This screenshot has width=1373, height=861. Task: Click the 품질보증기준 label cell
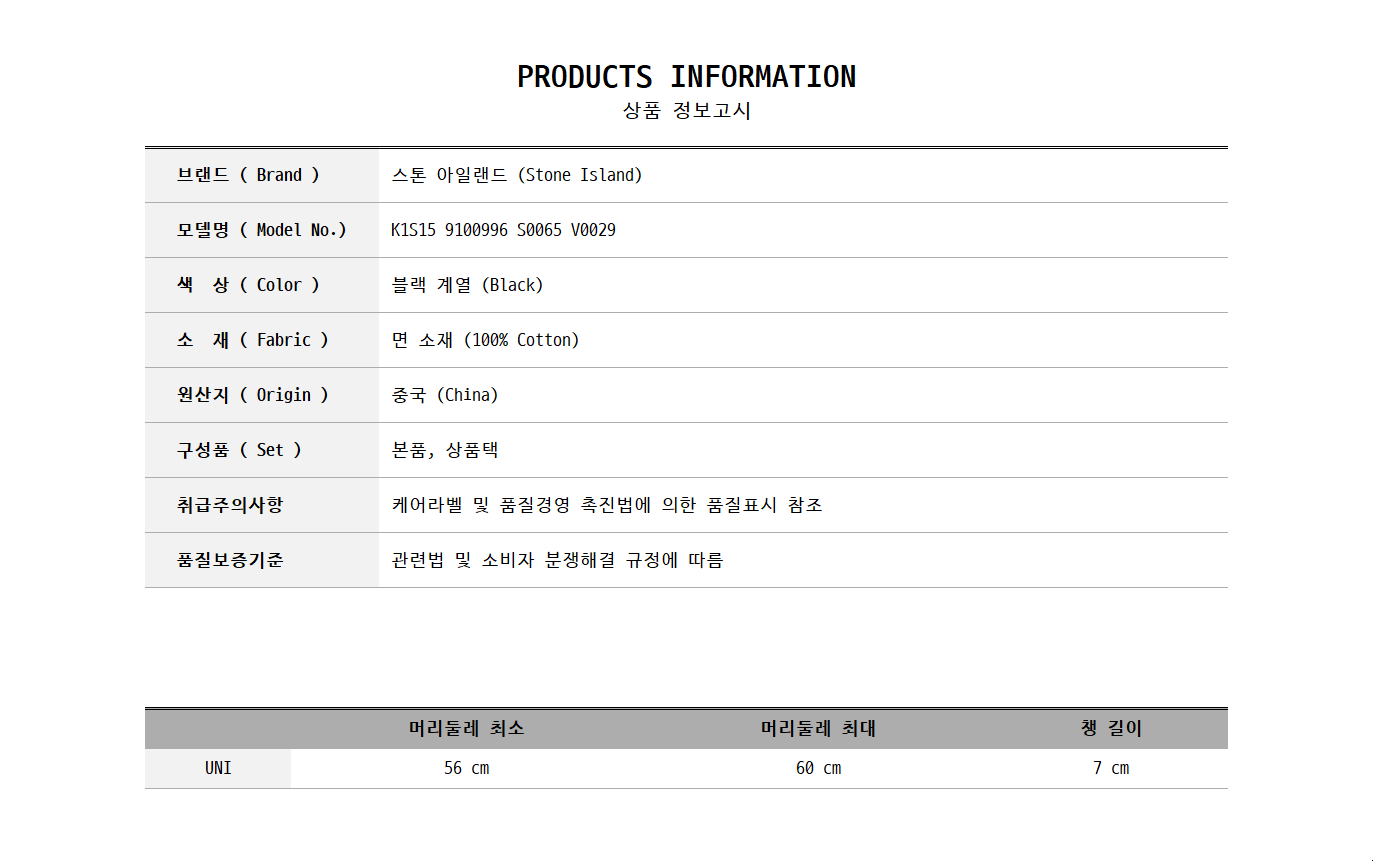point(230,560)
